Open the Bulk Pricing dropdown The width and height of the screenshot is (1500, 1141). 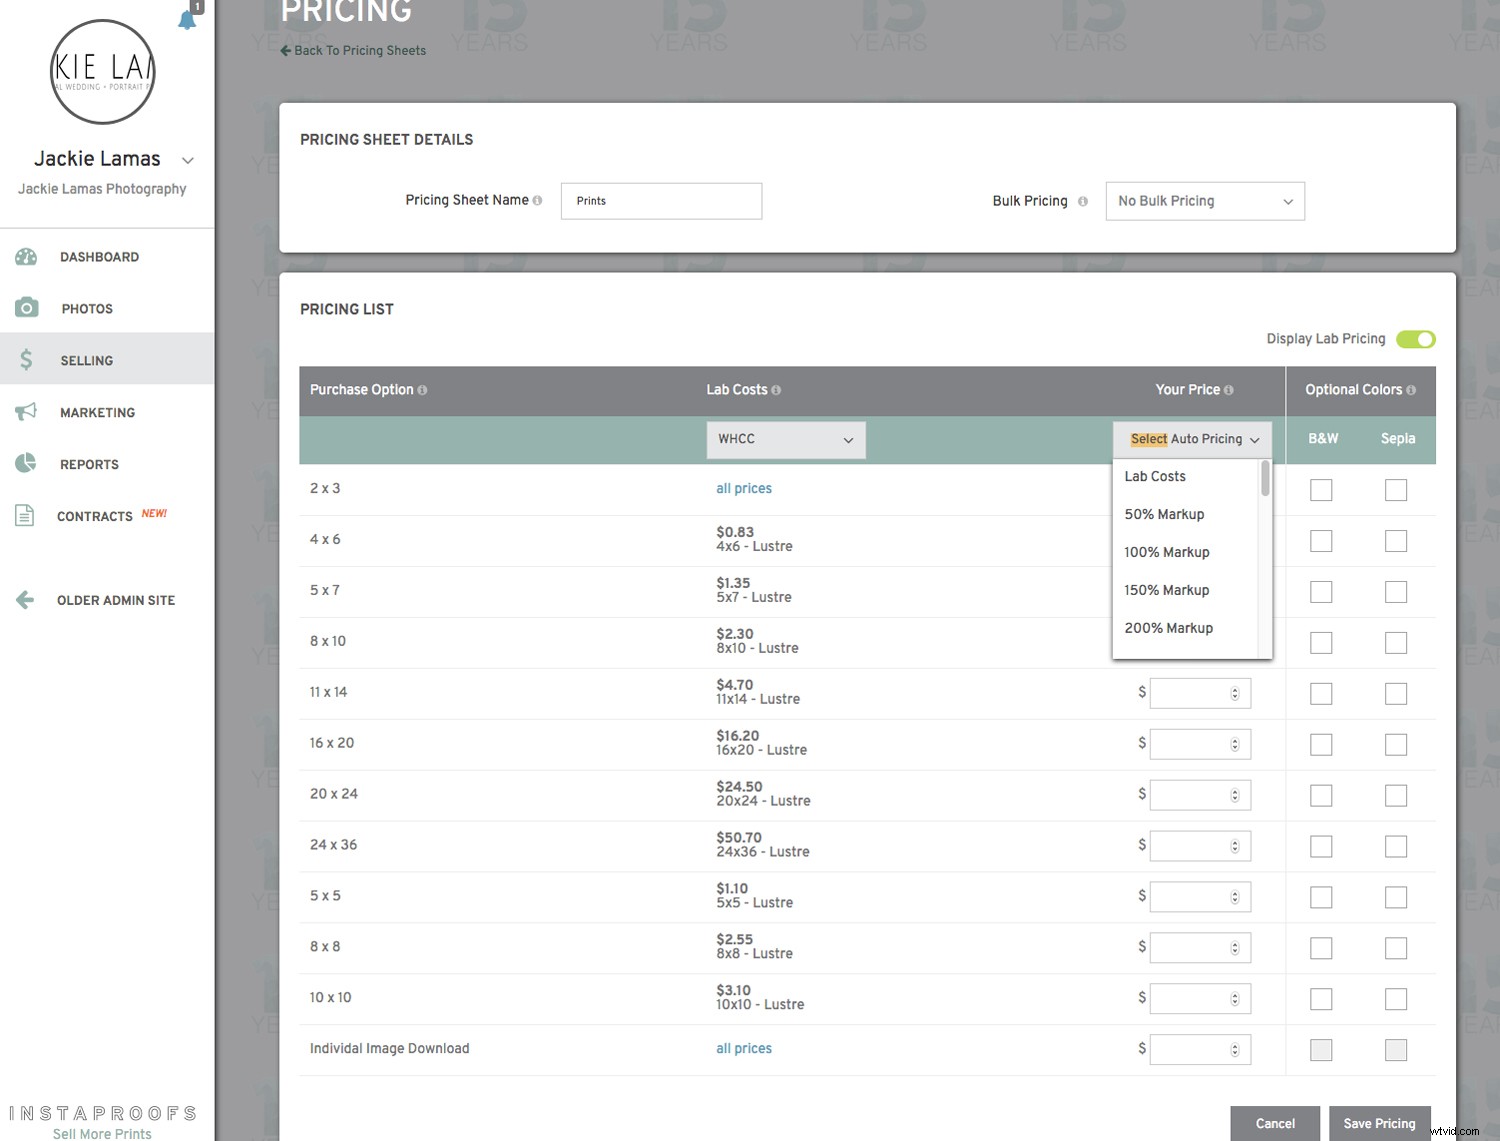1204,201
